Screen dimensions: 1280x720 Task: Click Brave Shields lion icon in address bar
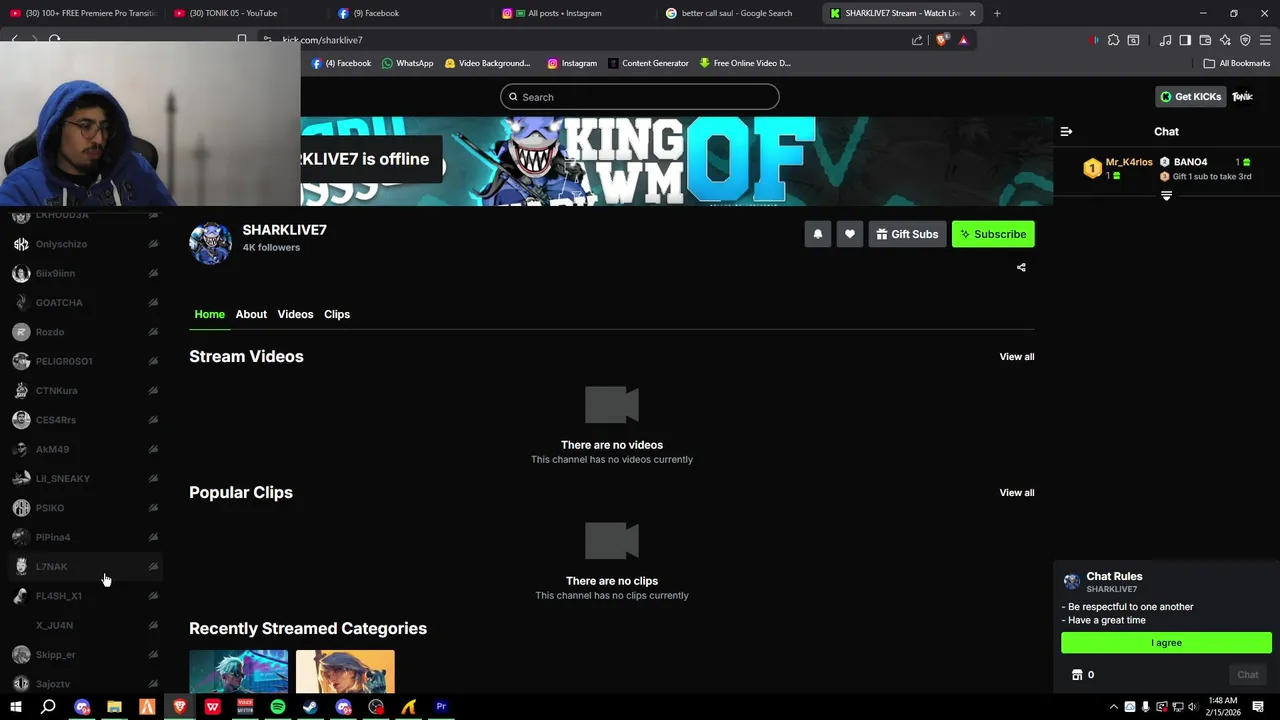[942, 40]
